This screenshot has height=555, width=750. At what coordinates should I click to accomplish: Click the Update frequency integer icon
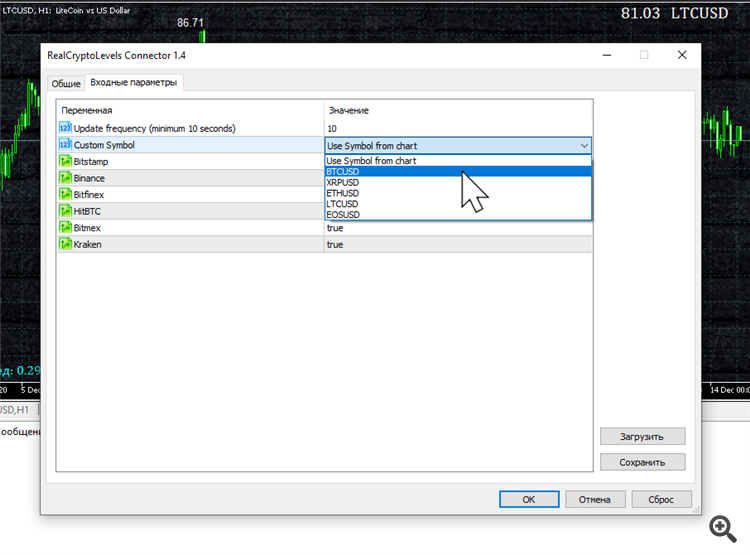(x=65, y=128)
